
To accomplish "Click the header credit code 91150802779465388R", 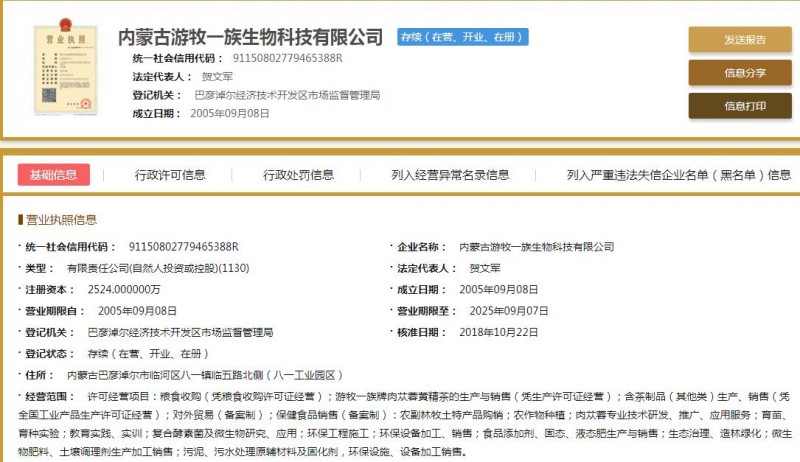I will (288, 58).
